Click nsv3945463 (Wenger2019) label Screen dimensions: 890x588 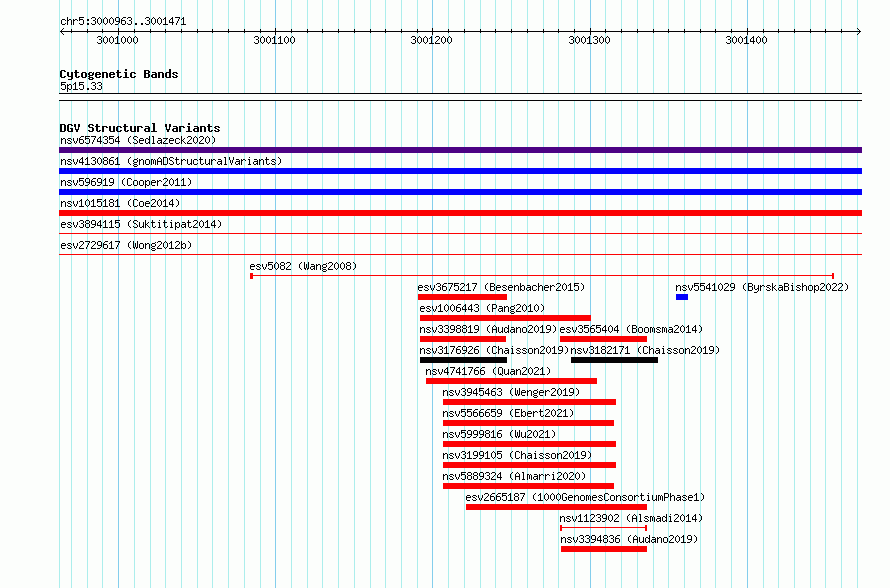[511, 392]
